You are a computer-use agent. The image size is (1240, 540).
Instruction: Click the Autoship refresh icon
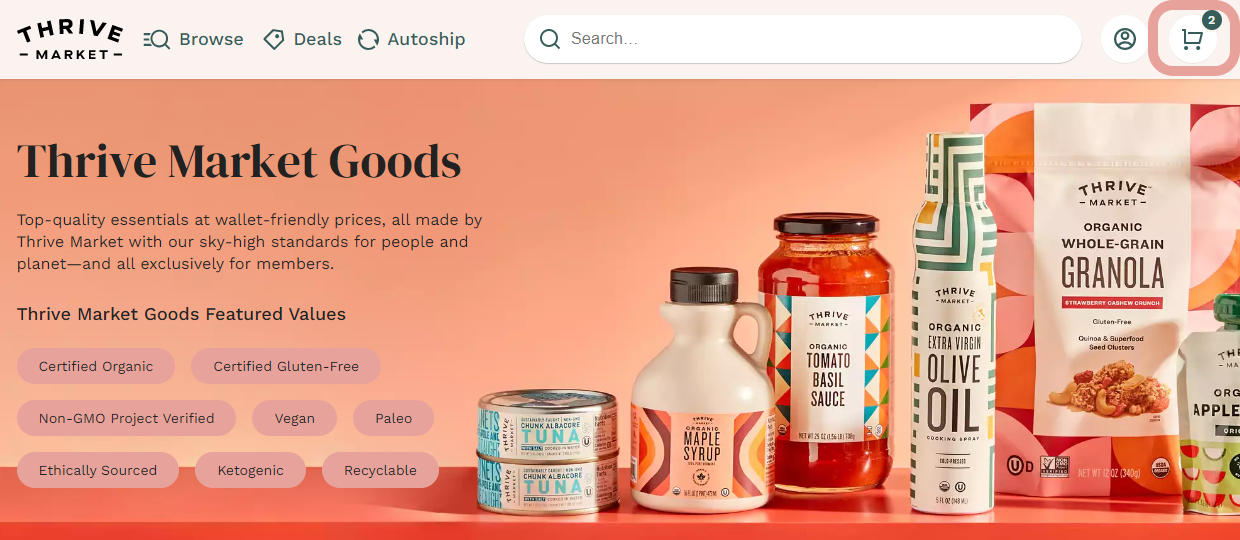(368, 39)
